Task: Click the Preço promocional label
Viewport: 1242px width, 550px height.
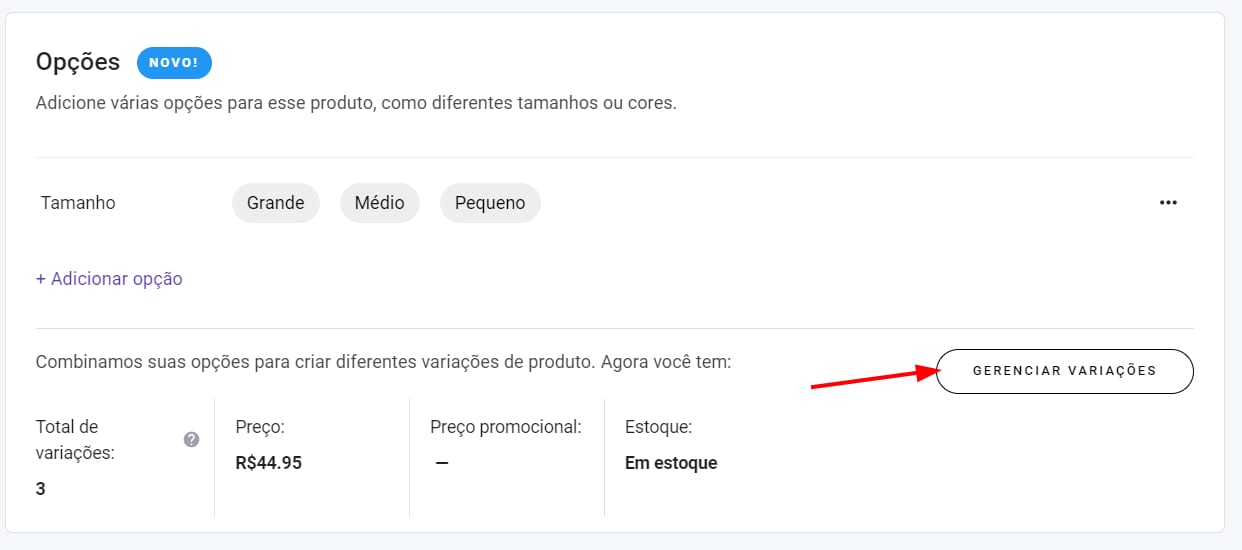Action: (x=505, y=427)
